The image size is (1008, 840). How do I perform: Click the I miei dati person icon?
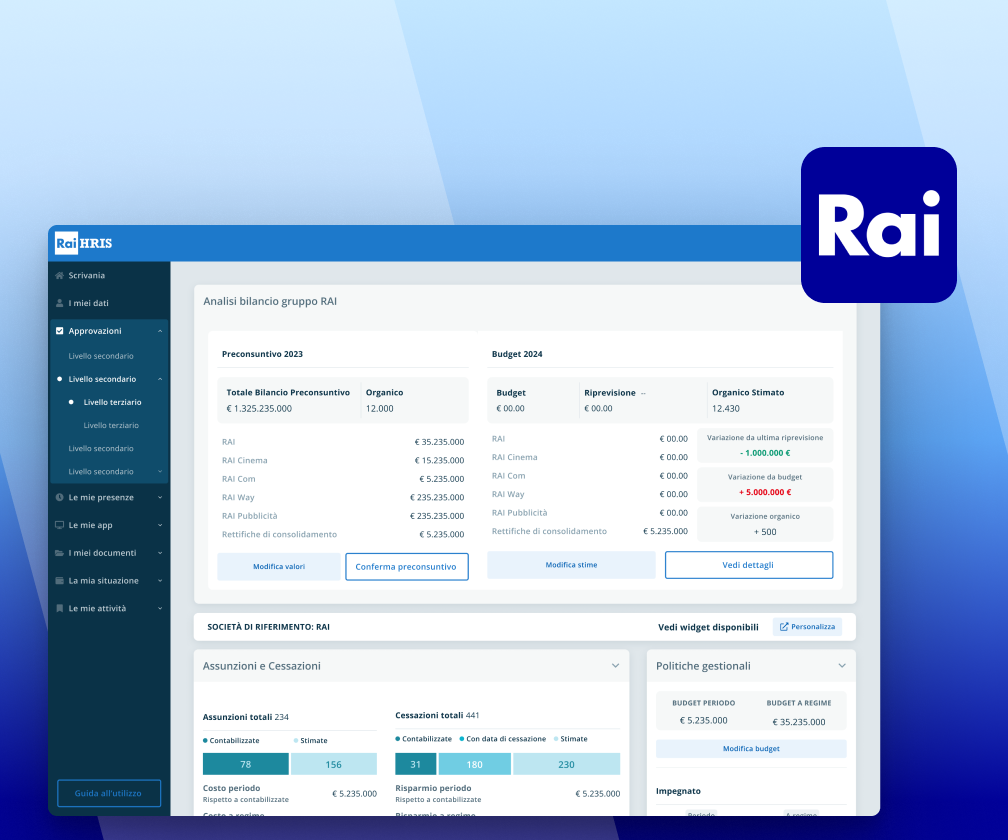click(59, 303)
